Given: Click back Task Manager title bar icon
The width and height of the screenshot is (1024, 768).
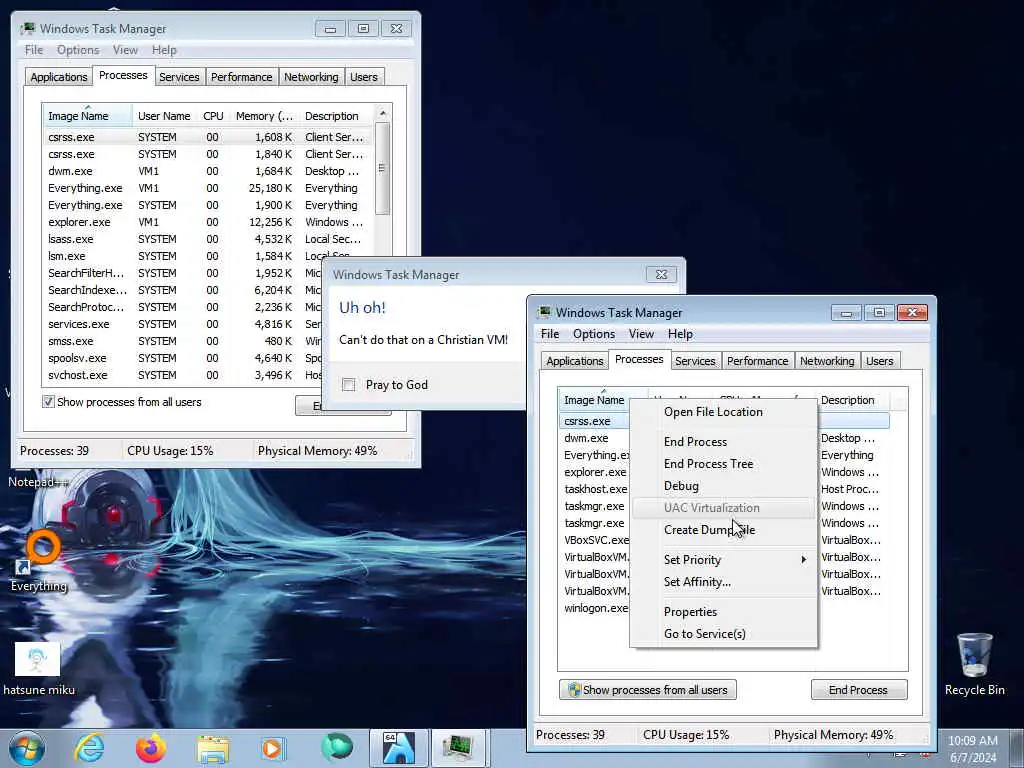Looking at the screenshot, I should 27,29.
